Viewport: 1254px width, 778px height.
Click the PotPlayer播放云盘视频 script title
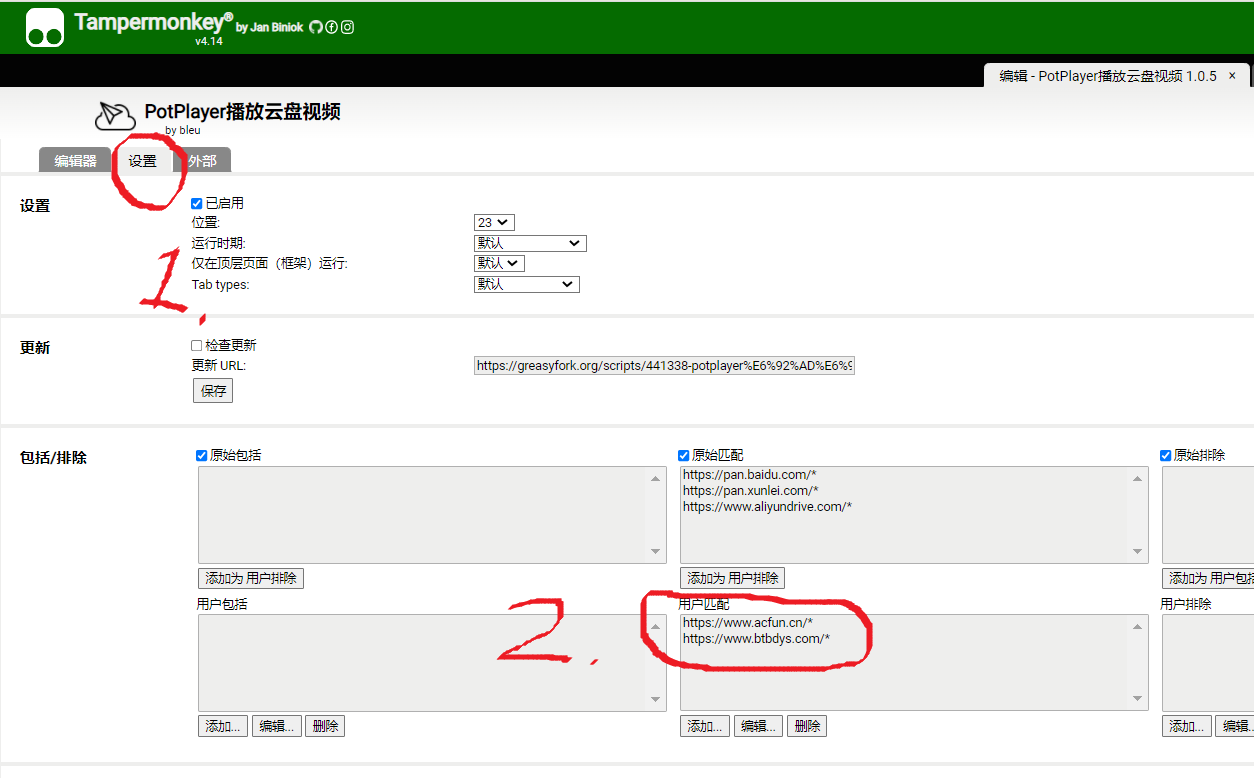(242, 111)
